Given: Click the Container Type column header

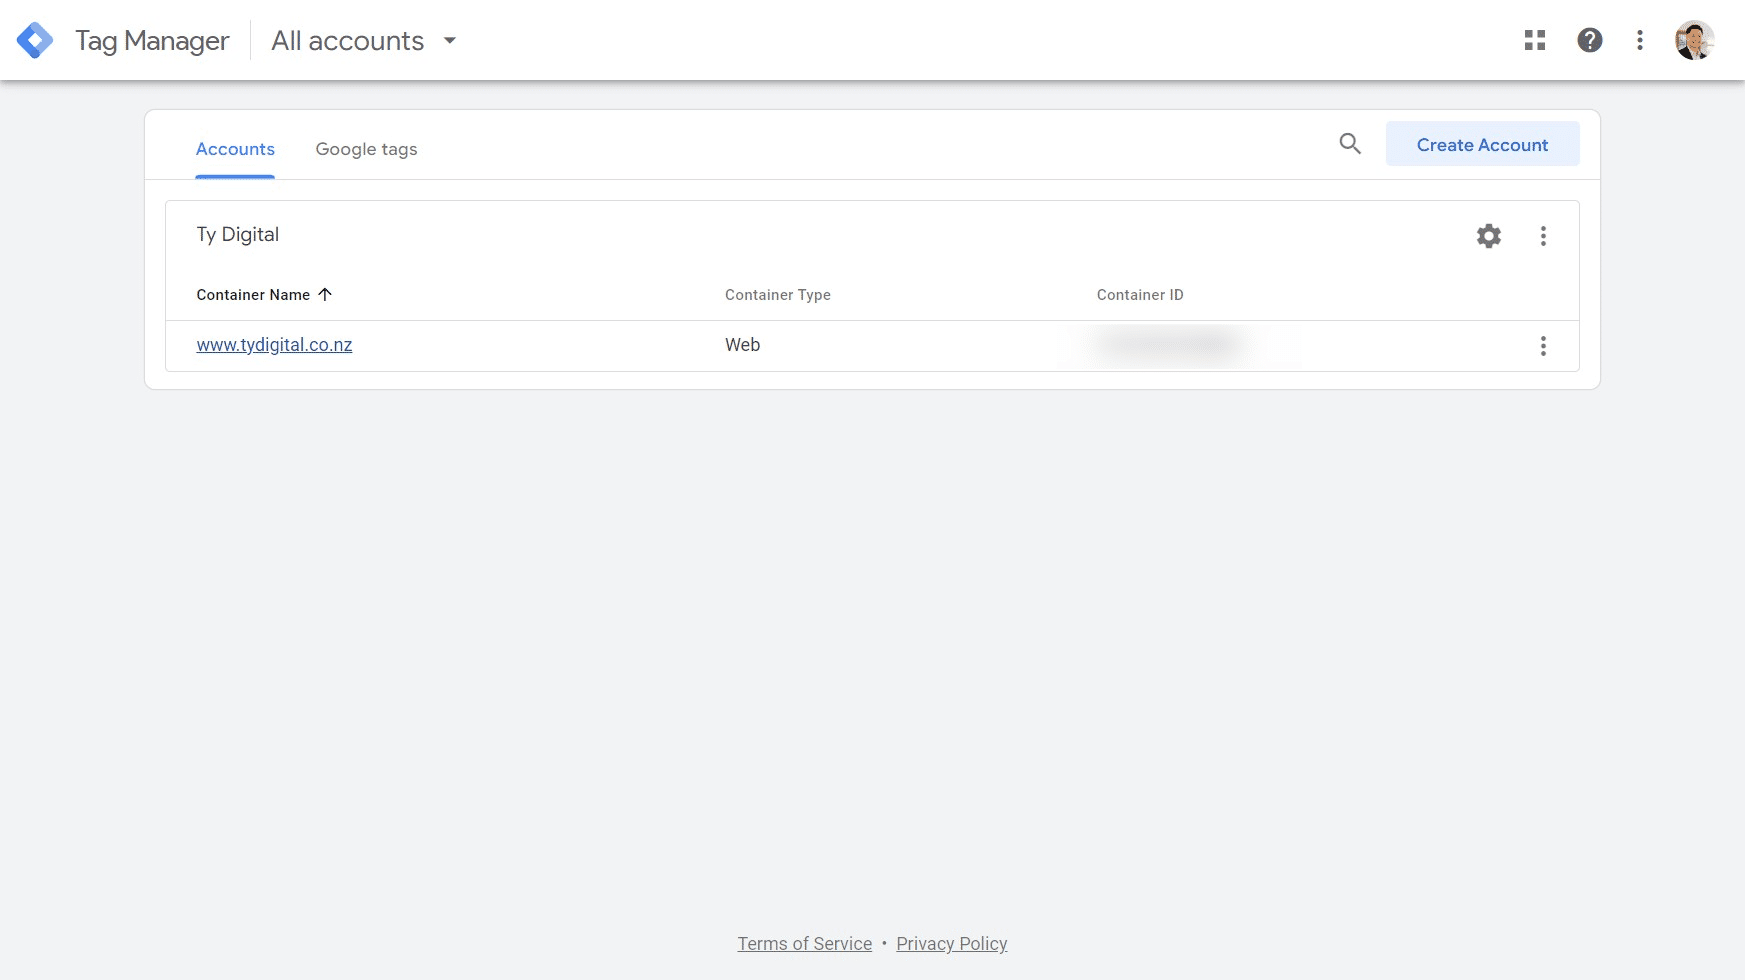Looking at the screenshot, I should pos(777,295).
